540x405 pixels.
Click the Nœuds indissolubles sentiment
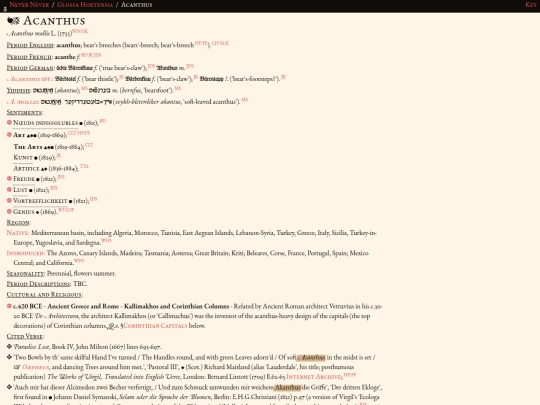45,123
